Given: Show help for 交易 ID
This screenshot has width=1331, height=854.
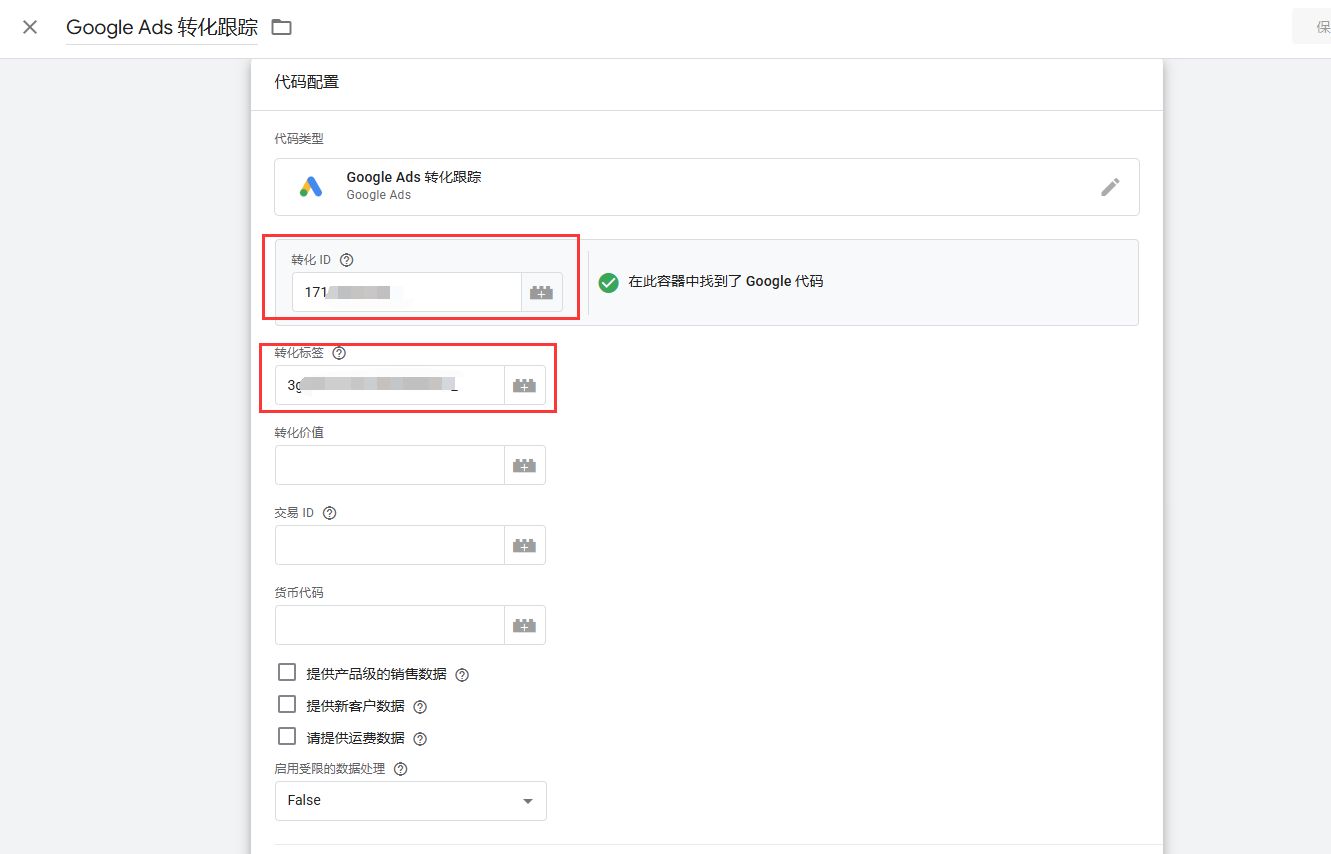Looking at the screenshot, I should (329, 513).
